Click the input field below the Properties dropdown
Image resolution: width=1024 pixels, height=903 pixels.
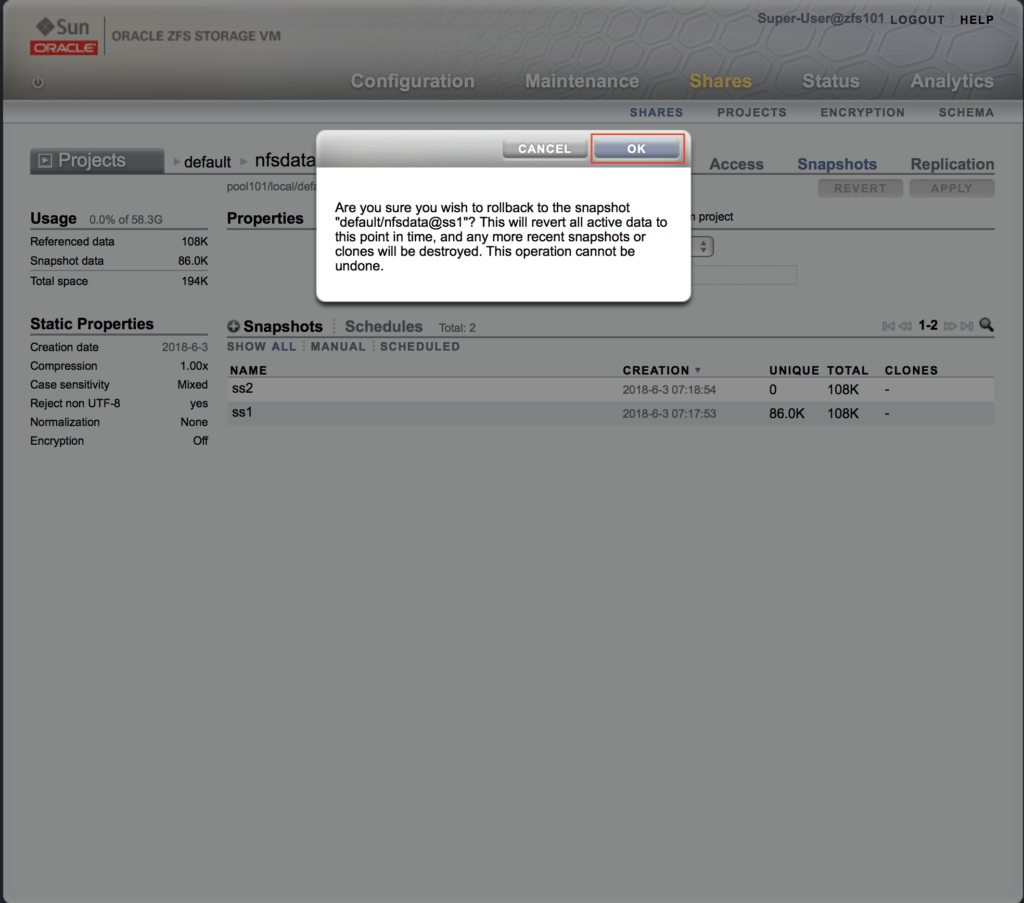[x=744, y=275]
